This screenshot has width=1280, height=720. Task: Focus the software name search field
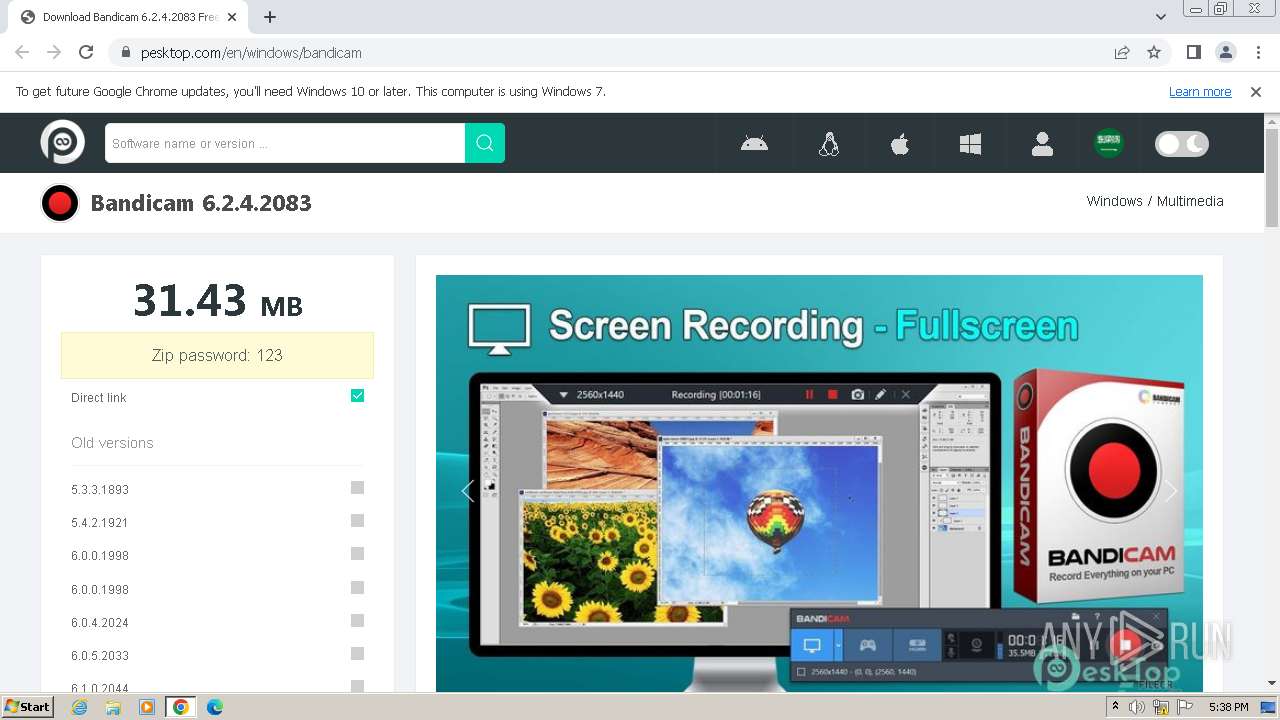(x=285, y=143)
